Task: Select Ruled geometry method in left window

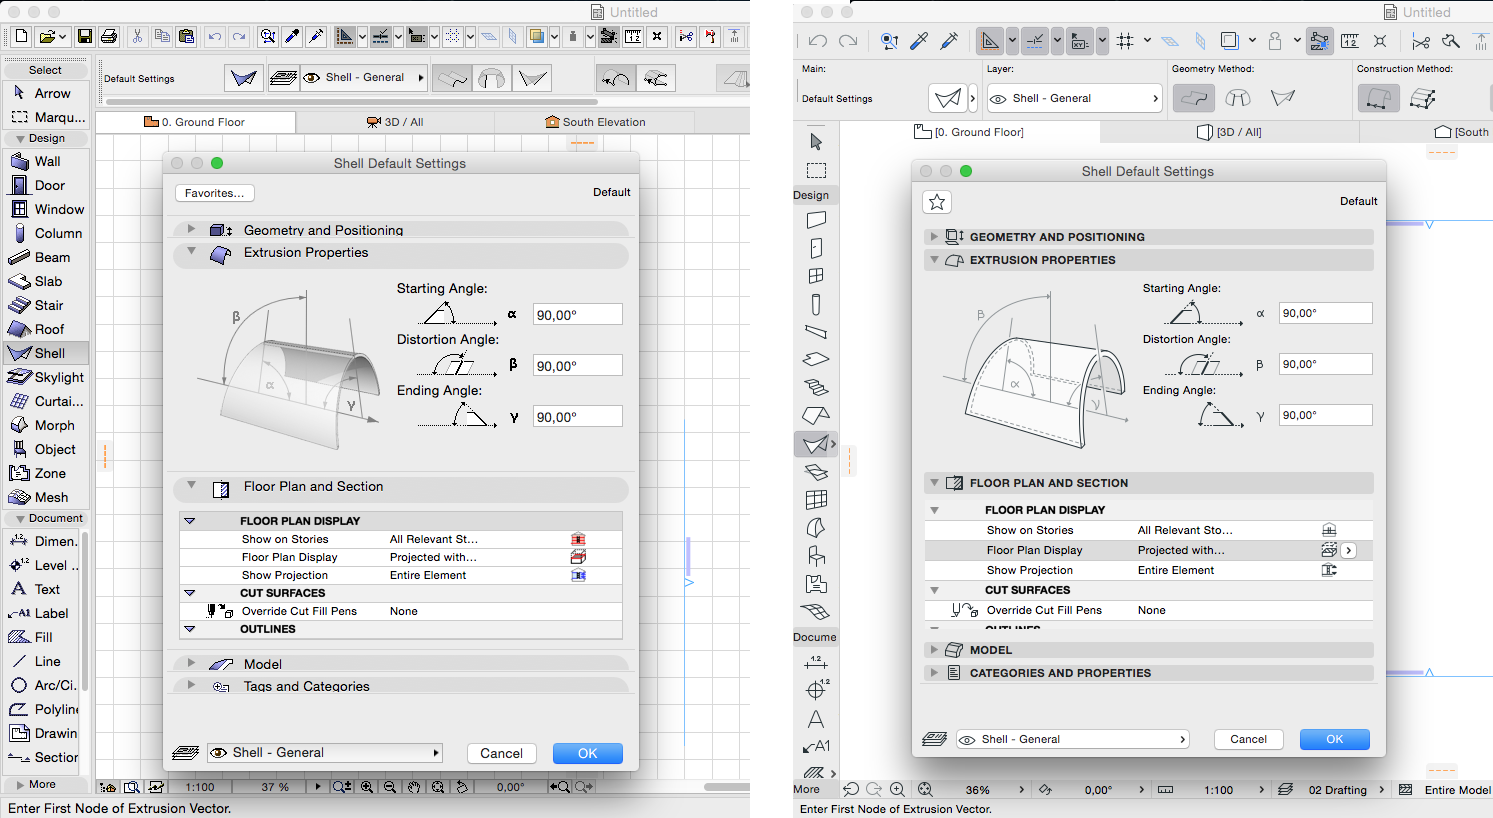Action: click(x=531, y=78)
